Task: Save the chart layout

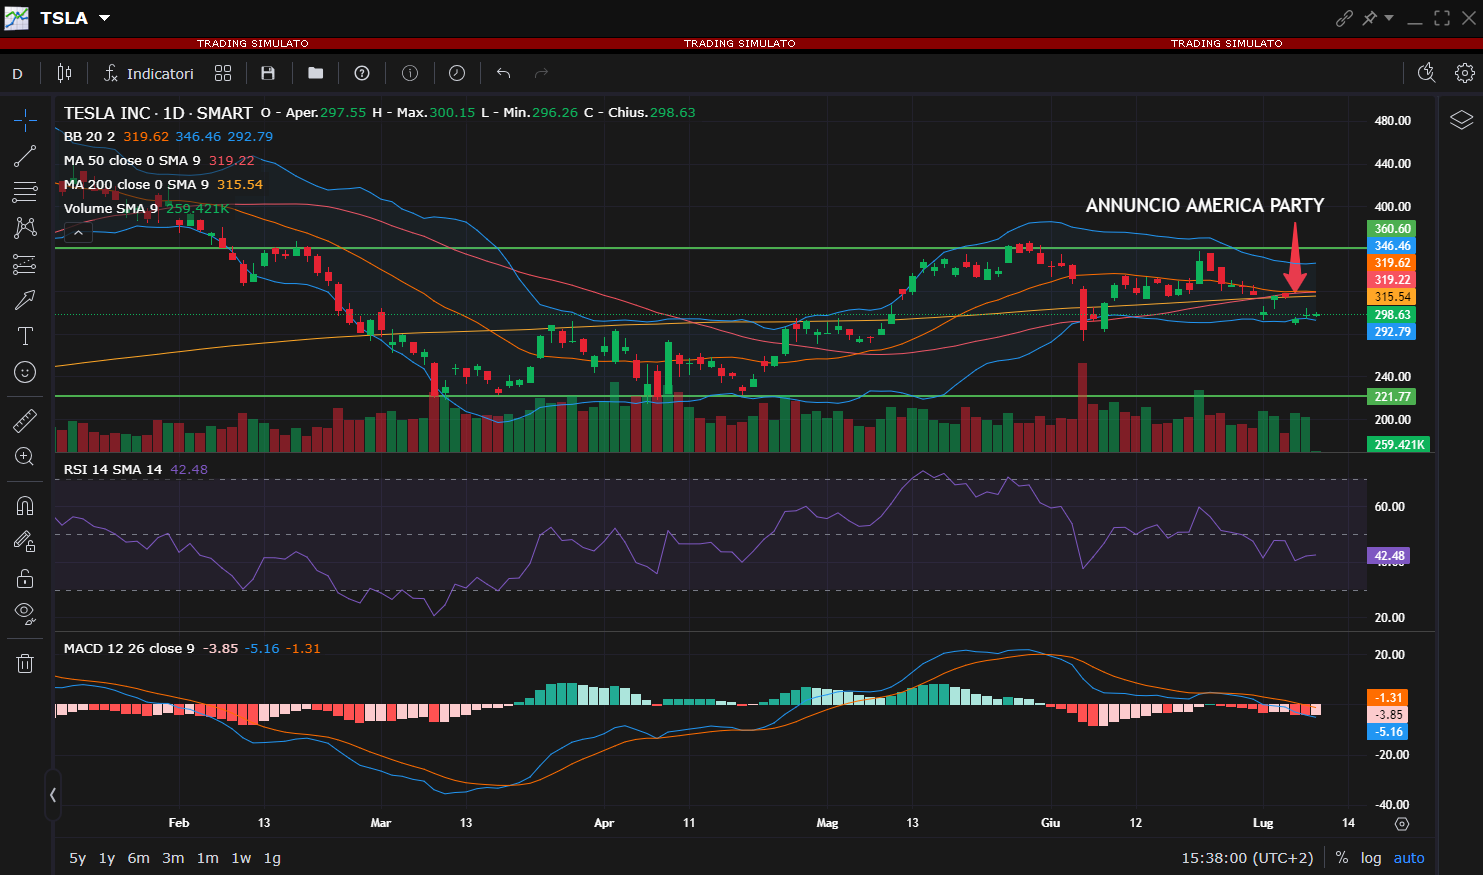Action: pyautogui.click(x=268, y=73)
